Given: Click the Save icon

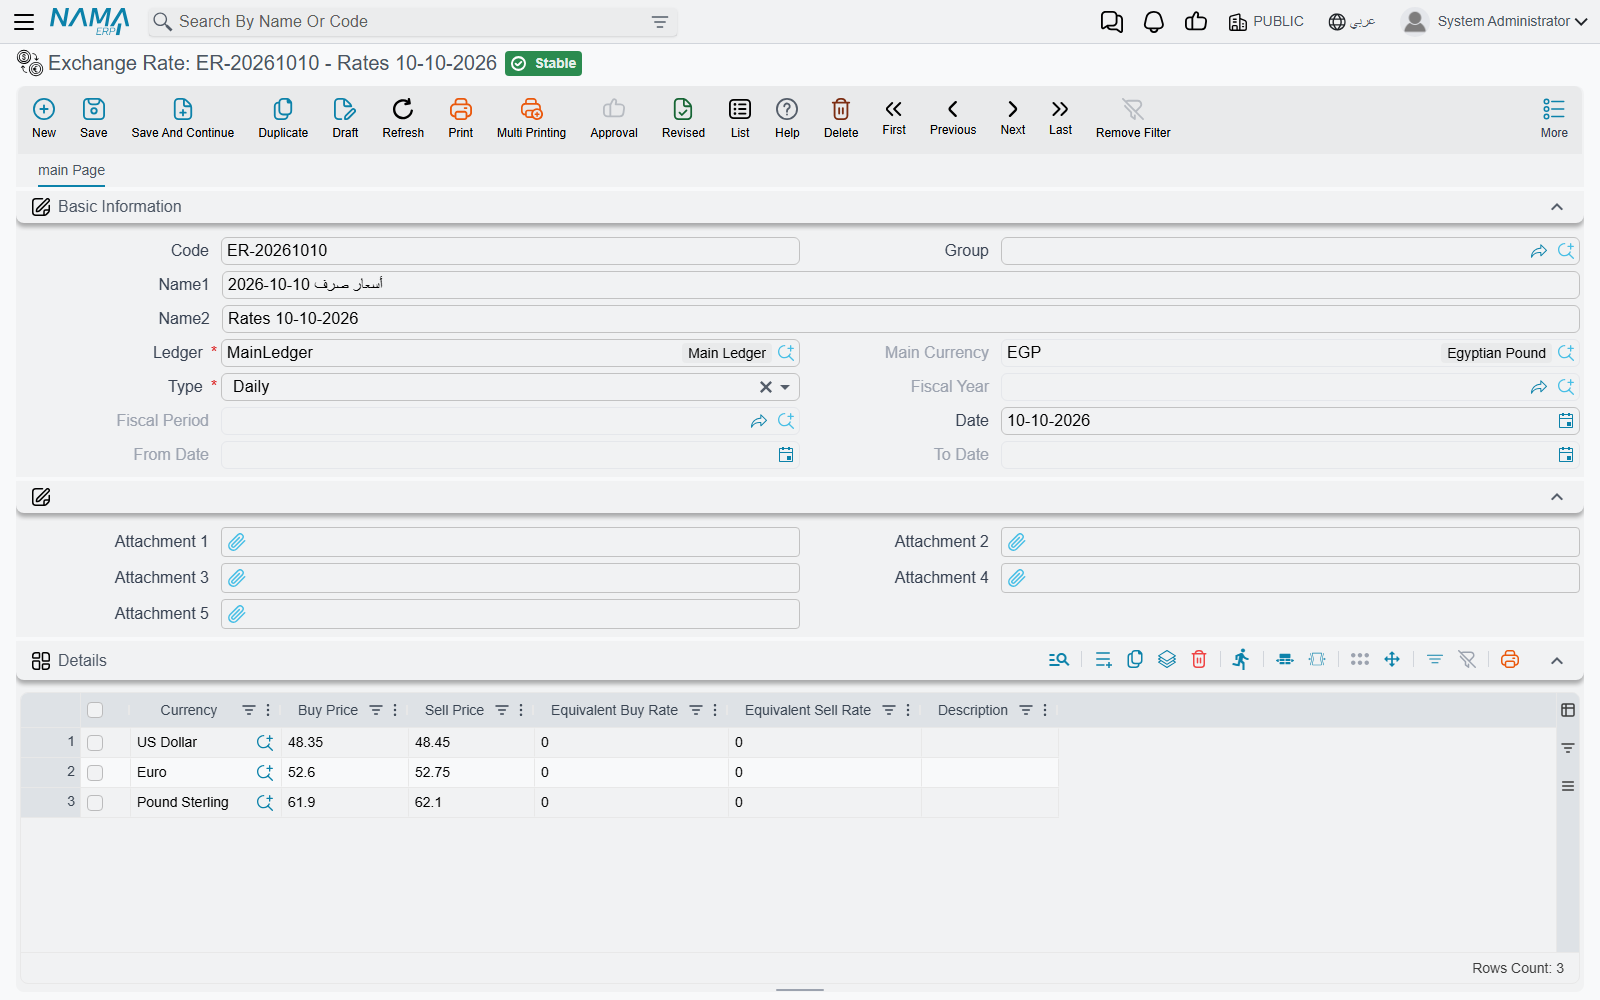Looking at the screenshot, I should [x=94, y=109].
